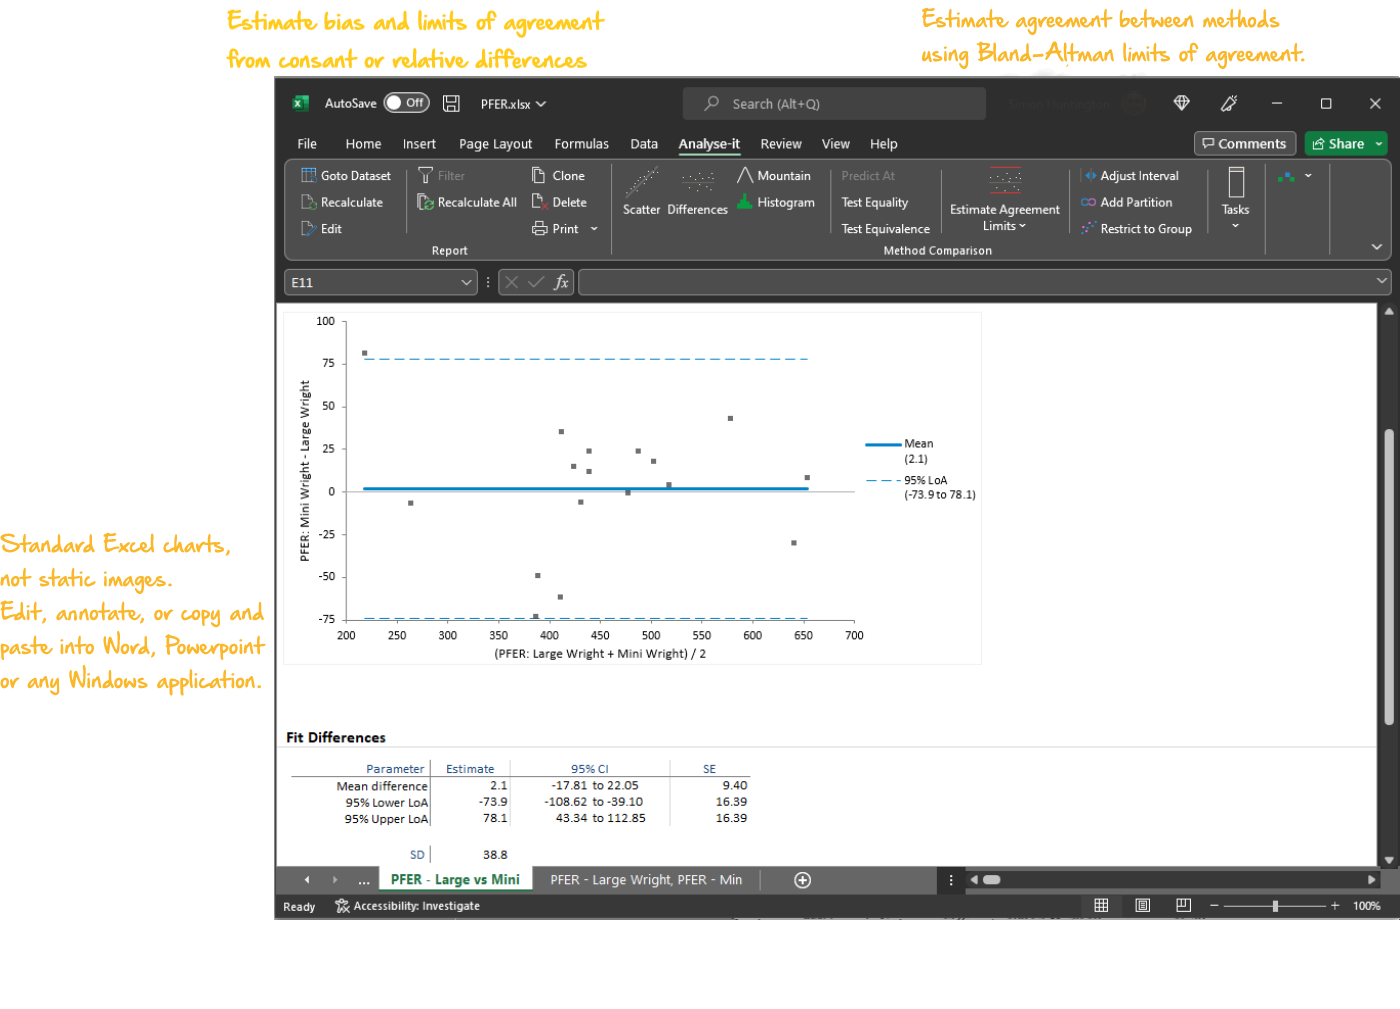Click Add Partition
Viewport: 1400px width, 1009px height.
1127,202
